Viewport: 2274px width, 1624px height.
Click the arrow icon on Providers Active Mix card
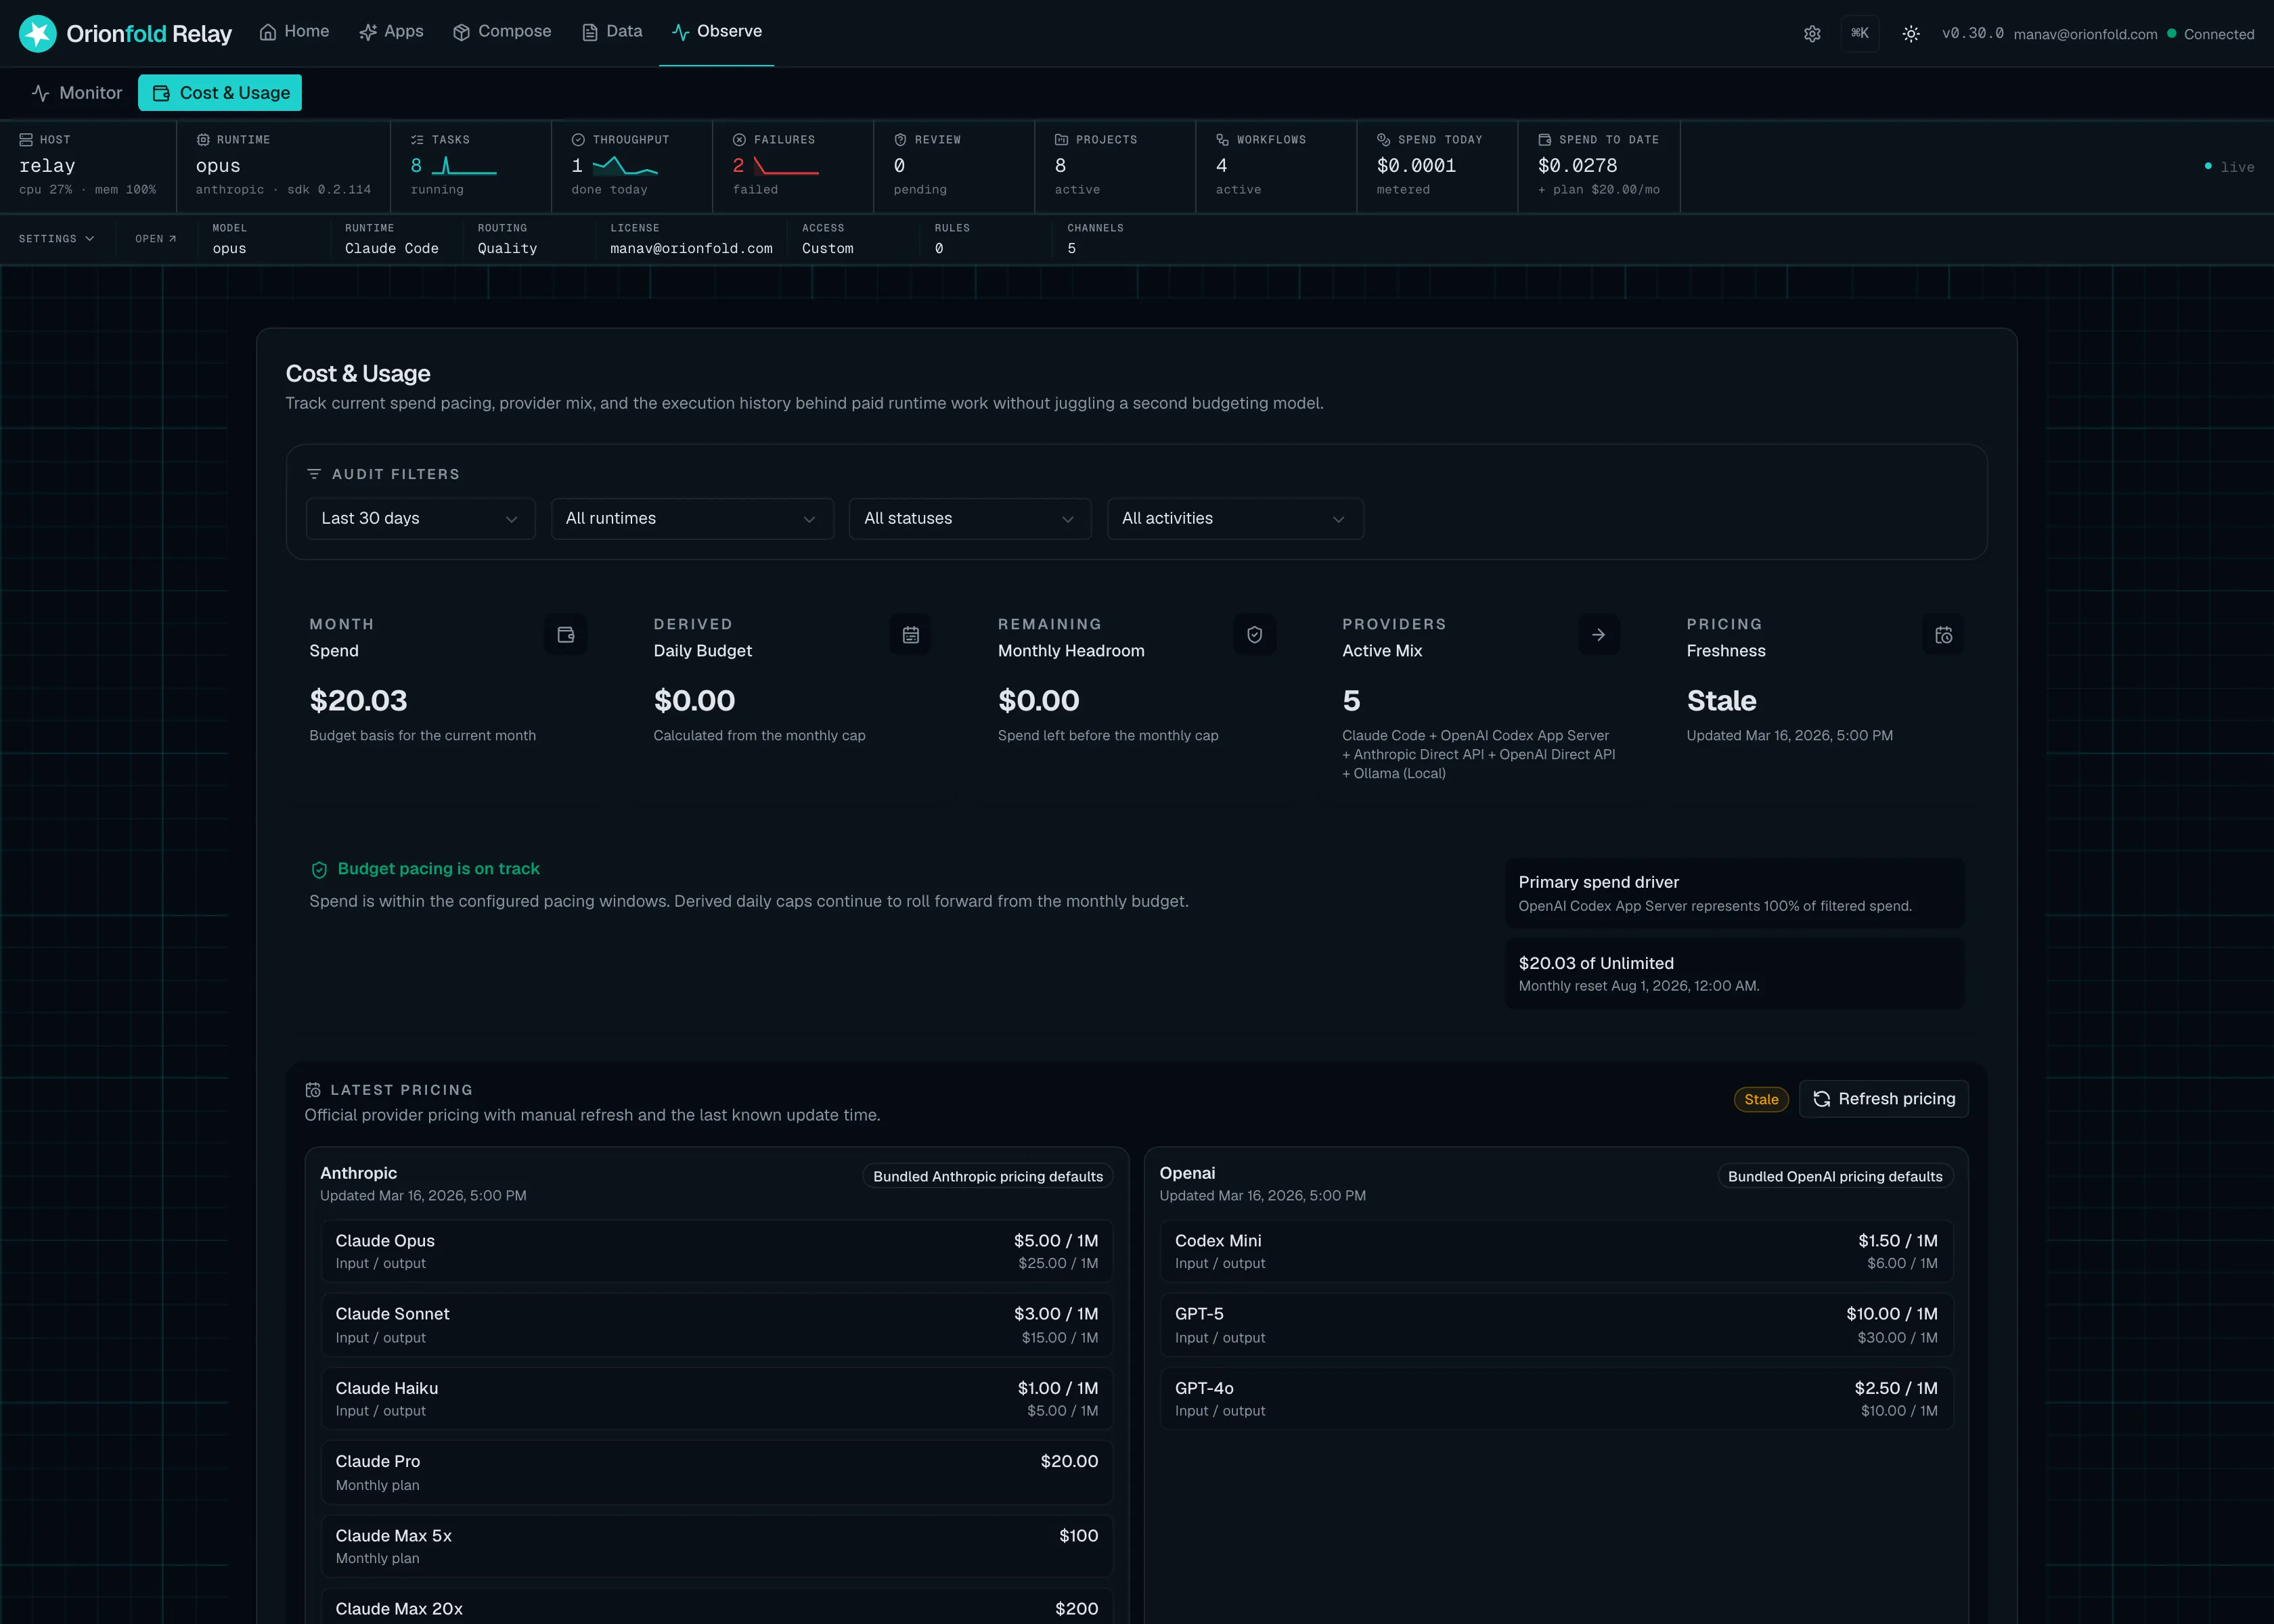1599,635
